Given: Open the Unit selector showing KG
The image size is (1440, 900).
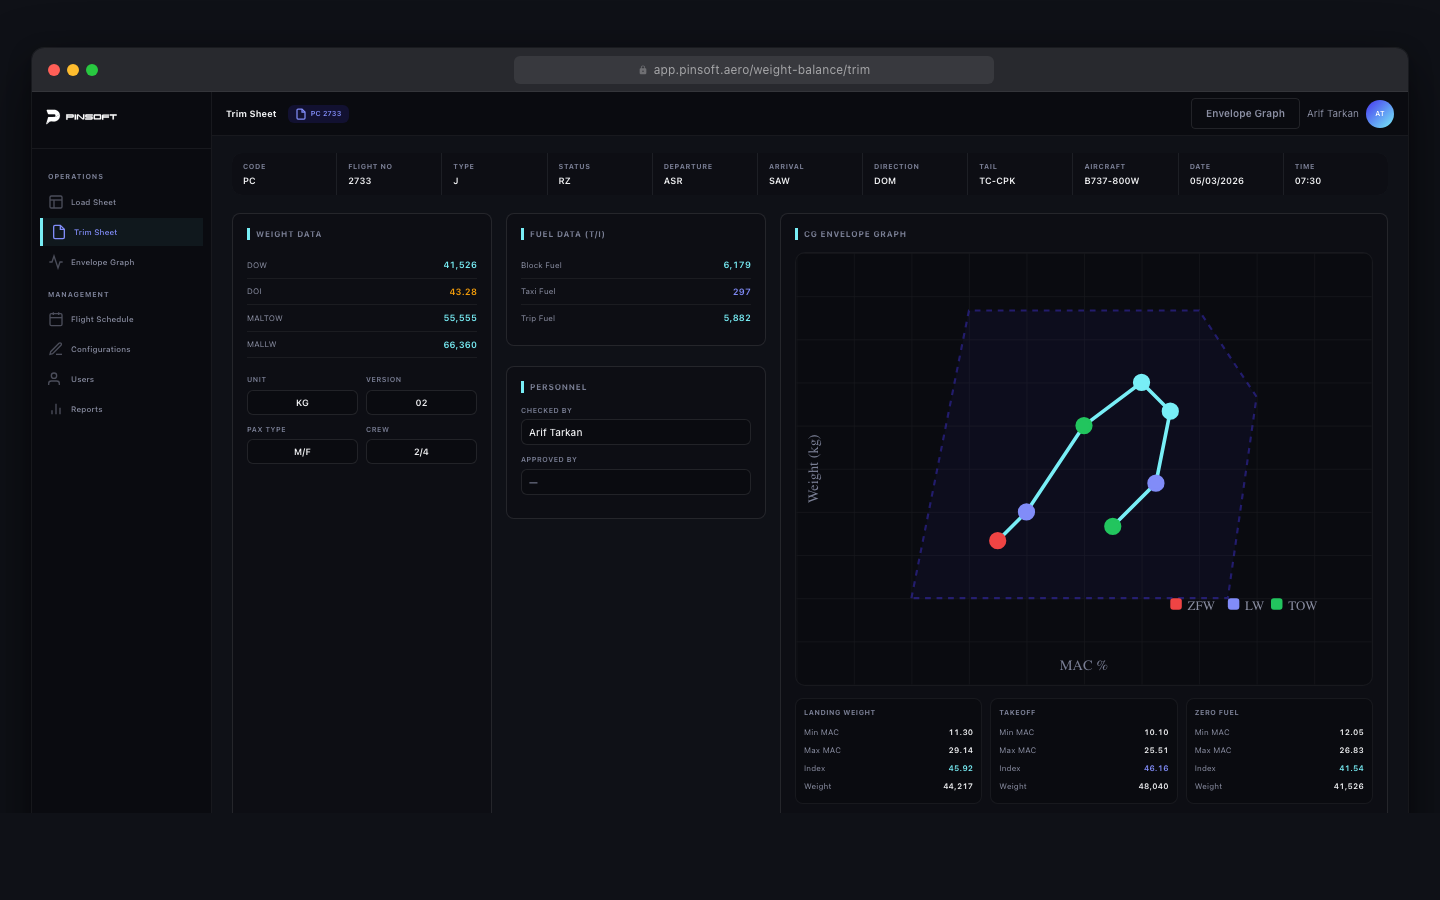Looking at the screenshot, I should pyautogui.click(x=302, y=401).
